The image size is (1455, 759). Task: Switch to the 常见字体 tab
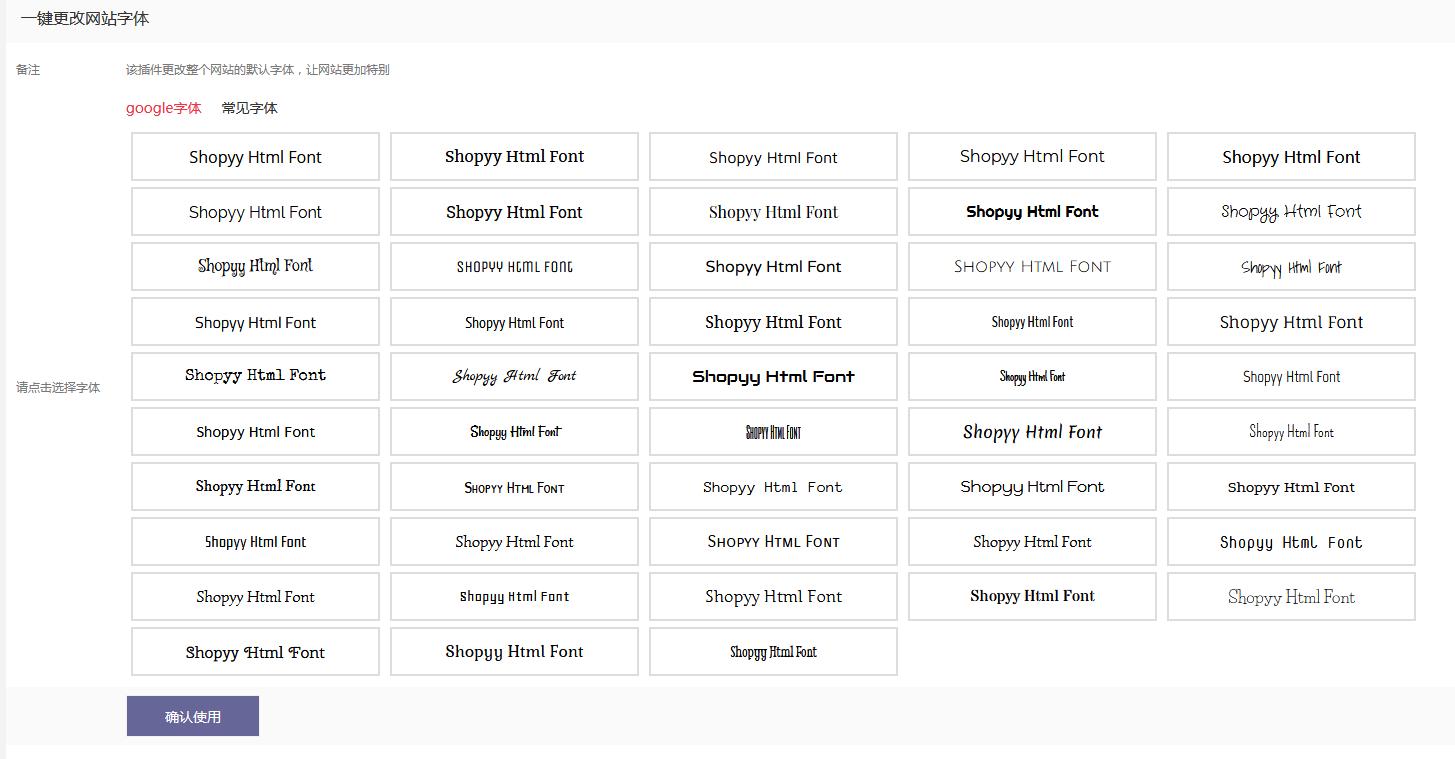pyautogui.click(x=249, y=107)
